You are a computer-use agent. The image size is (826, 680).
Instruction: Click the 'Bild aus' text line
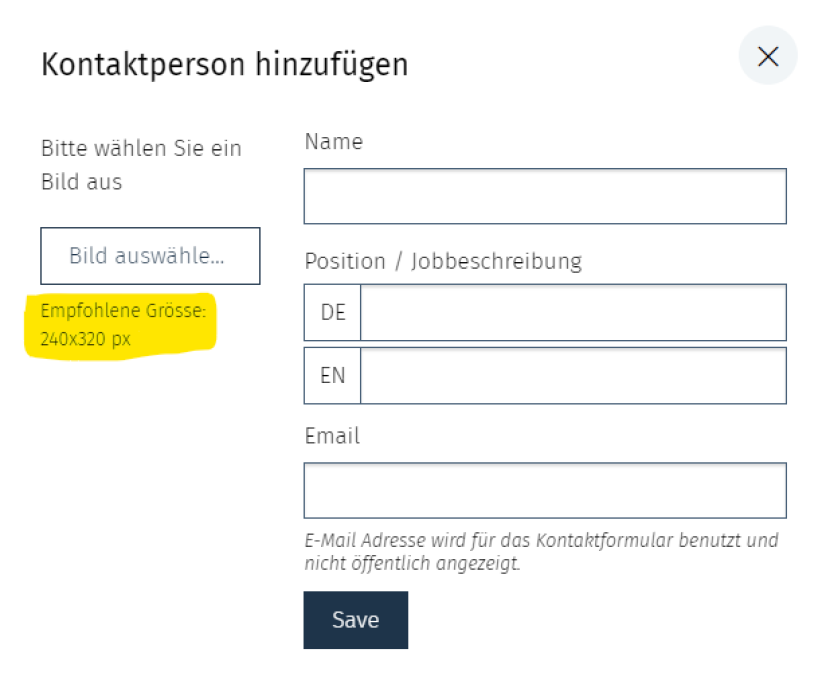pyautogui.click(x=81, y=183)
